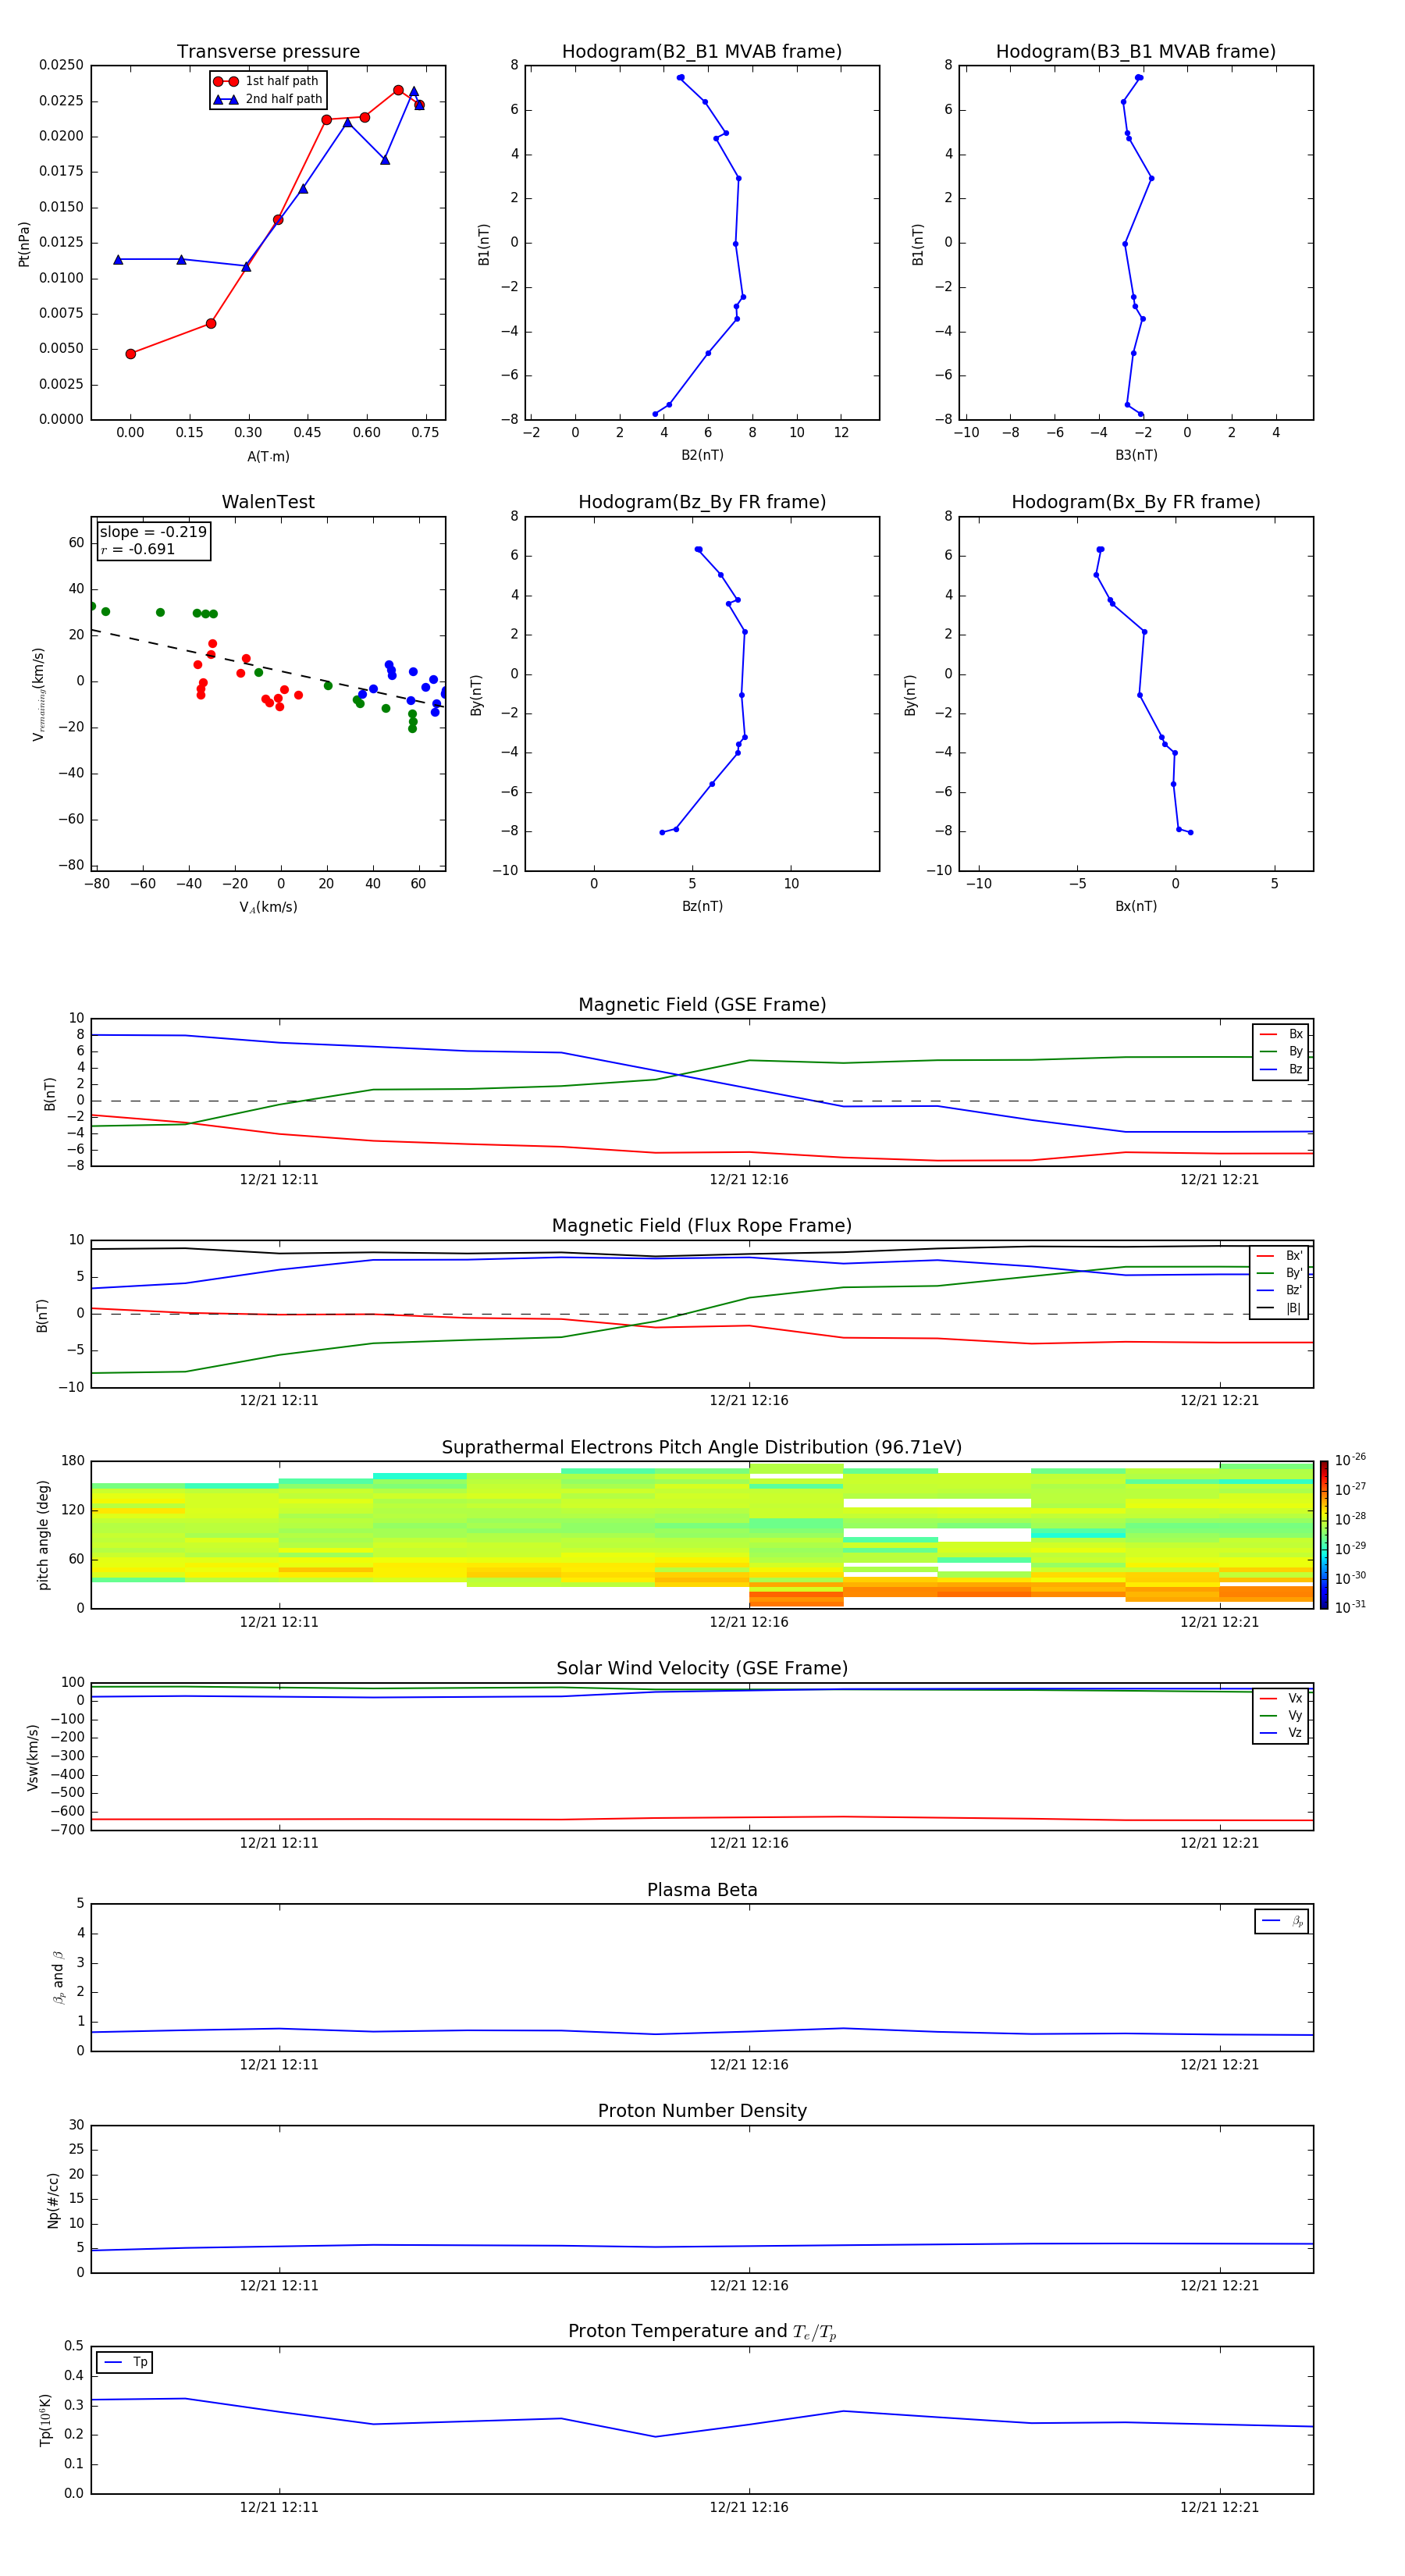Click the 'Proton Number Density' title
1405x2576 pixels.
coord(702,2111)
